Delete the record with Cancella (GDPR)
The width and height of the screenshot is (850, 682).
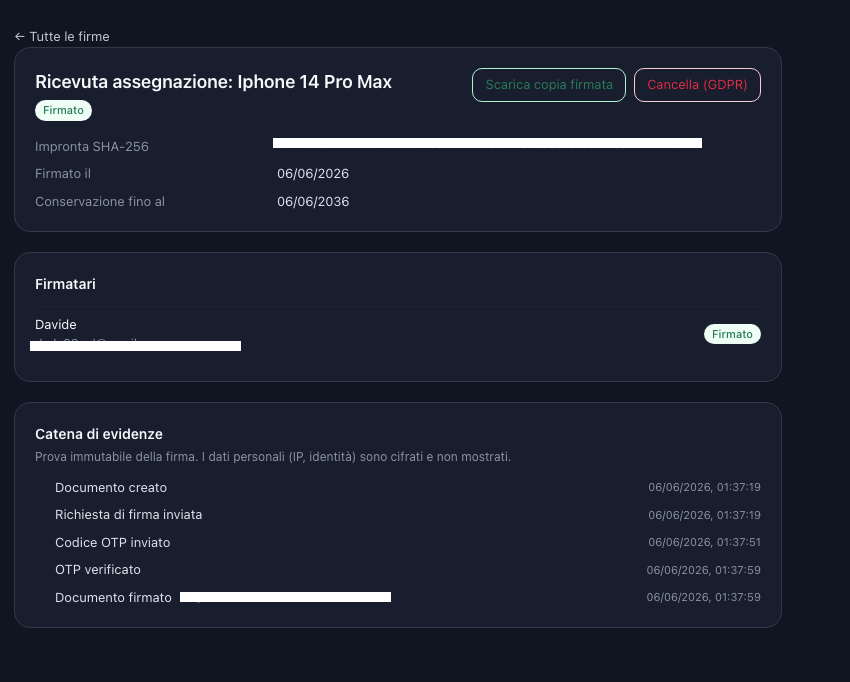(697, 85)
